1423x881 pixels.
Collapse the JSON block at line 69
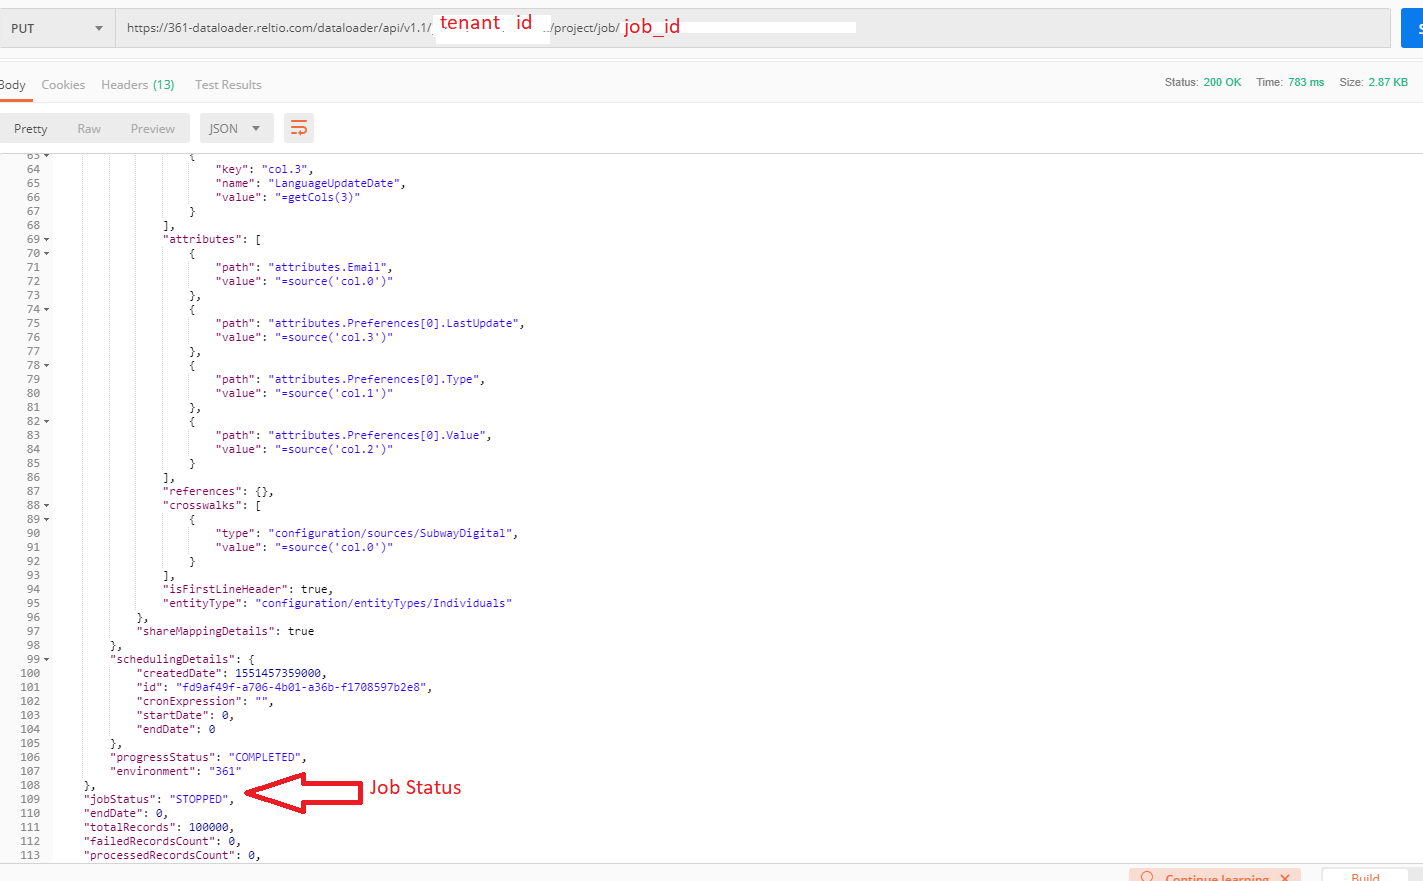(x=46, y=240)
